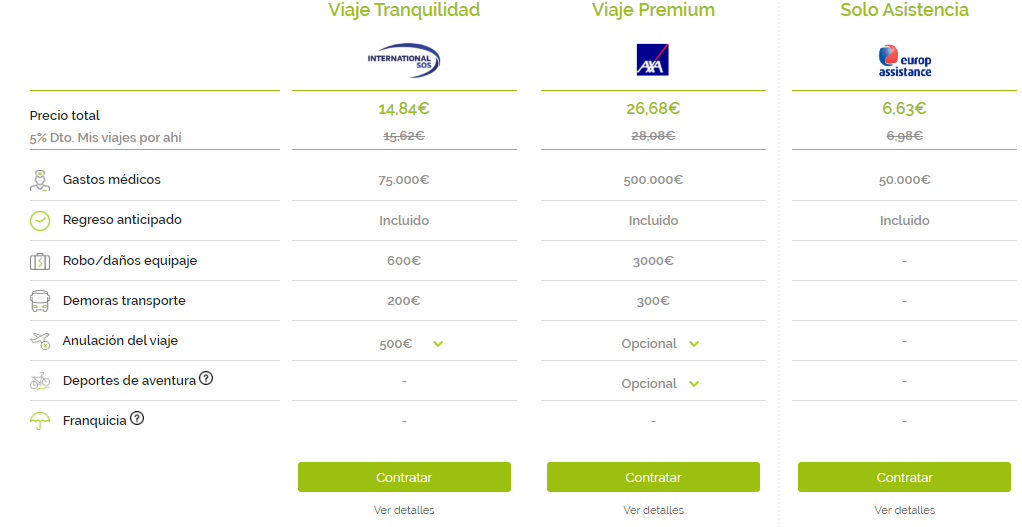Click the Franquicia umbrella icon
This screenshot has height=527, width=1022.
tap(40, 421)
